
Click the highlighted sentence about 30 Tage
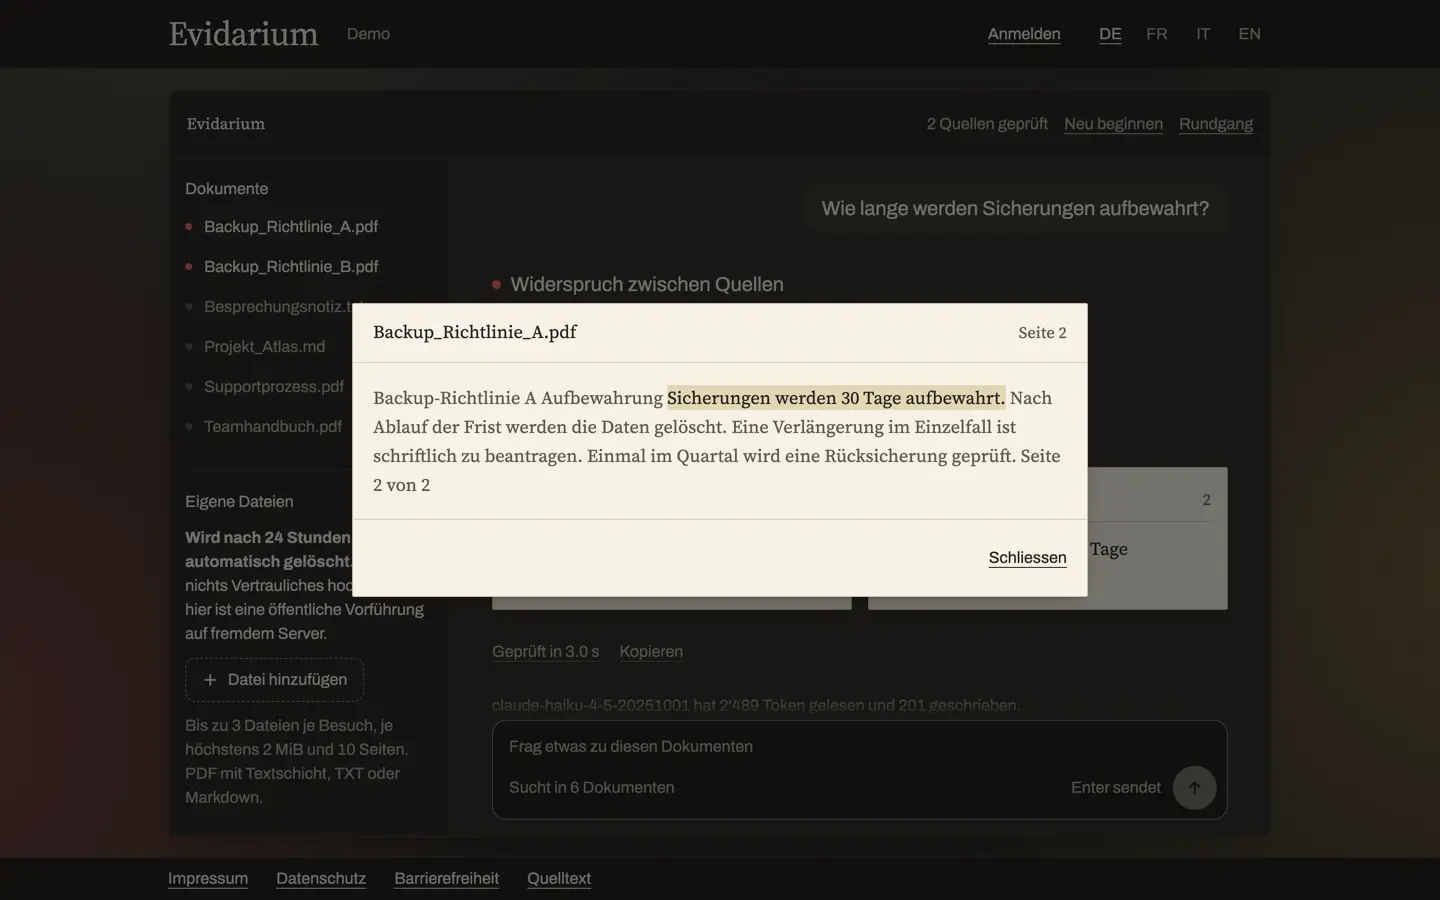pos(836,398)
